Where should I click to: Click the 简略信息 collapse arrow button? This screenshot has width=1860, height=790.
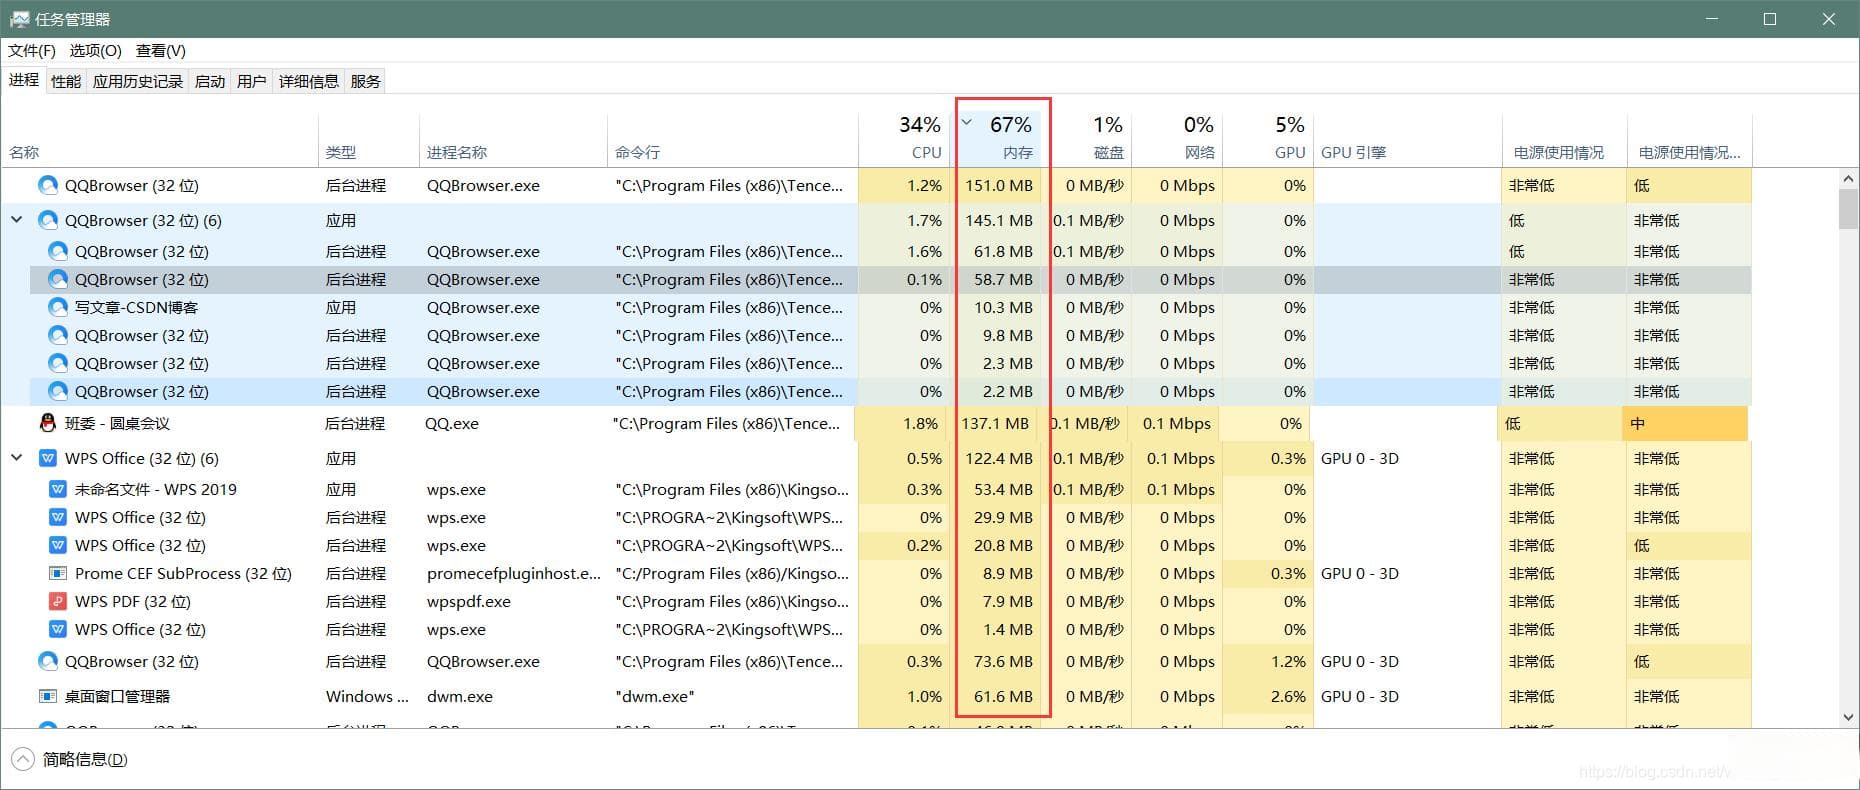22,759
